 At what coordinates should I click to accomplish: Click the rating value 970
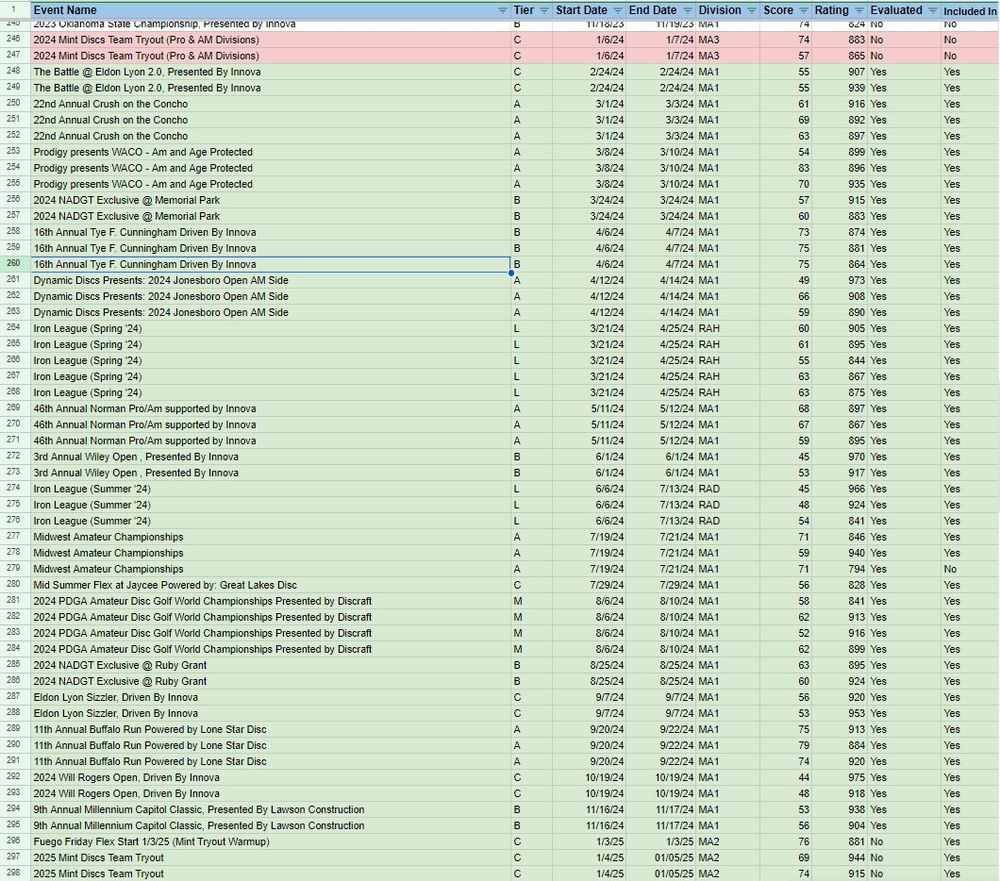pyautogui.click(x=856, y=457)
